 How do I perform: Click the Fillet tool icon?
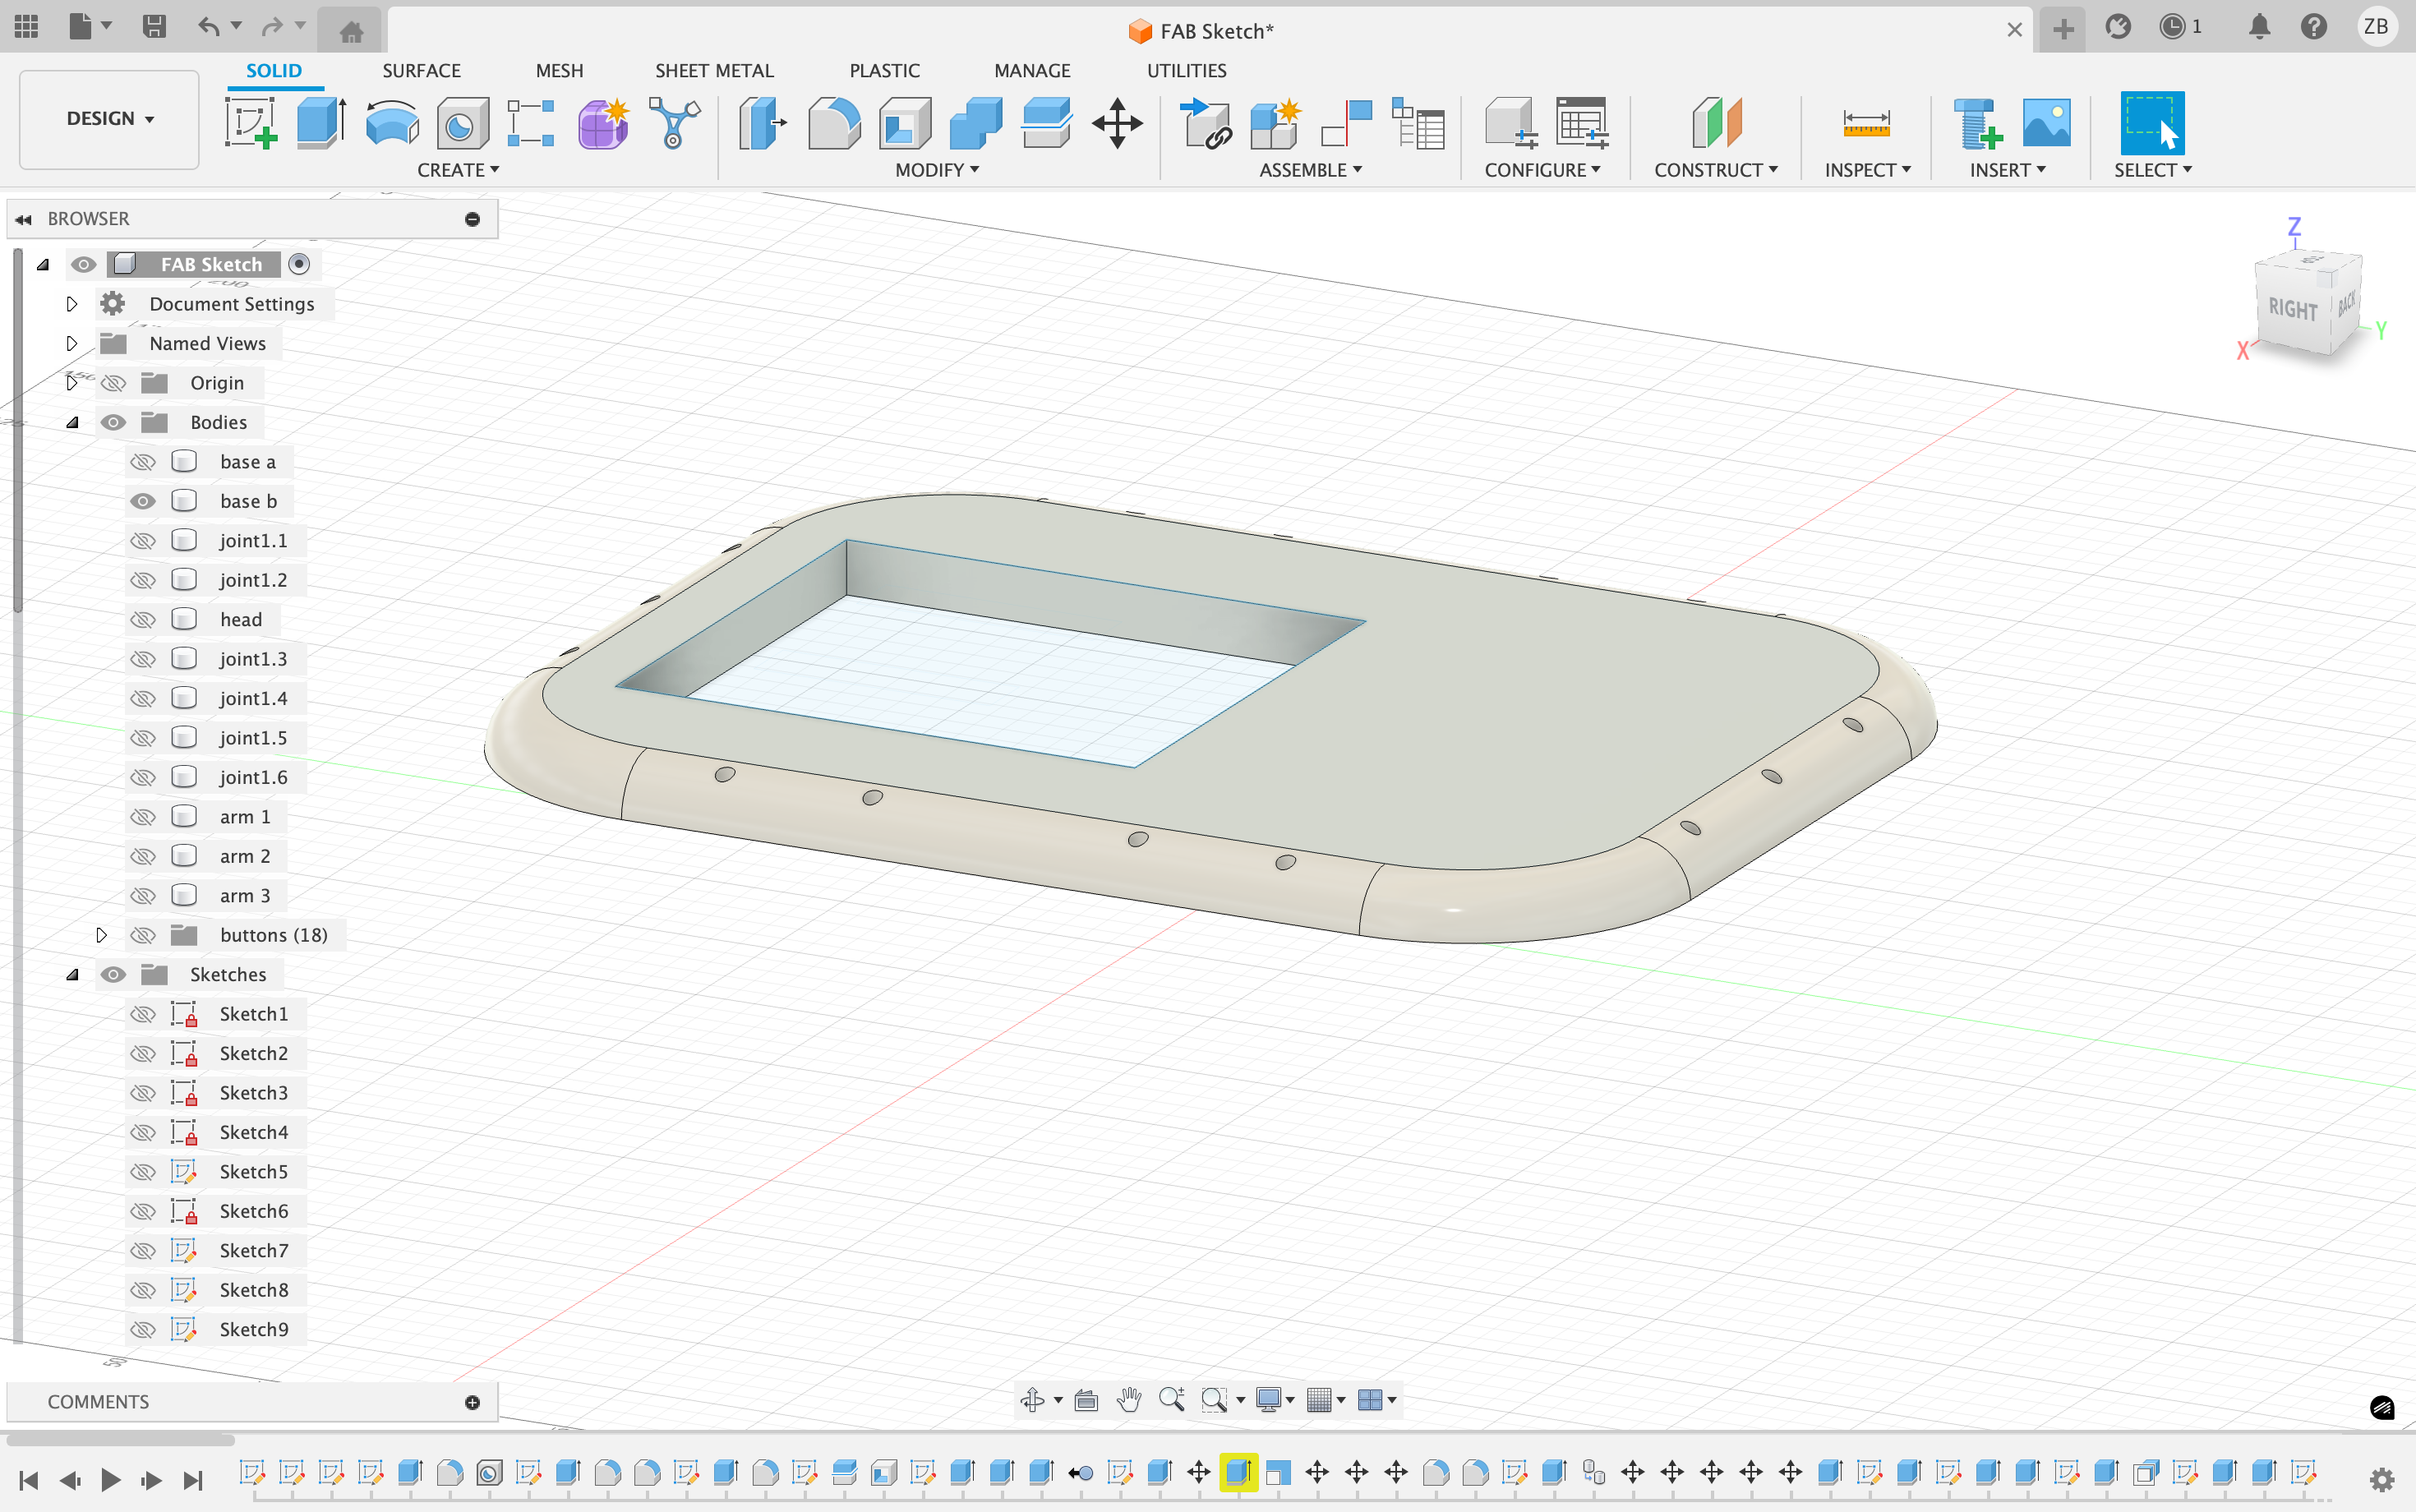point(833,124)
